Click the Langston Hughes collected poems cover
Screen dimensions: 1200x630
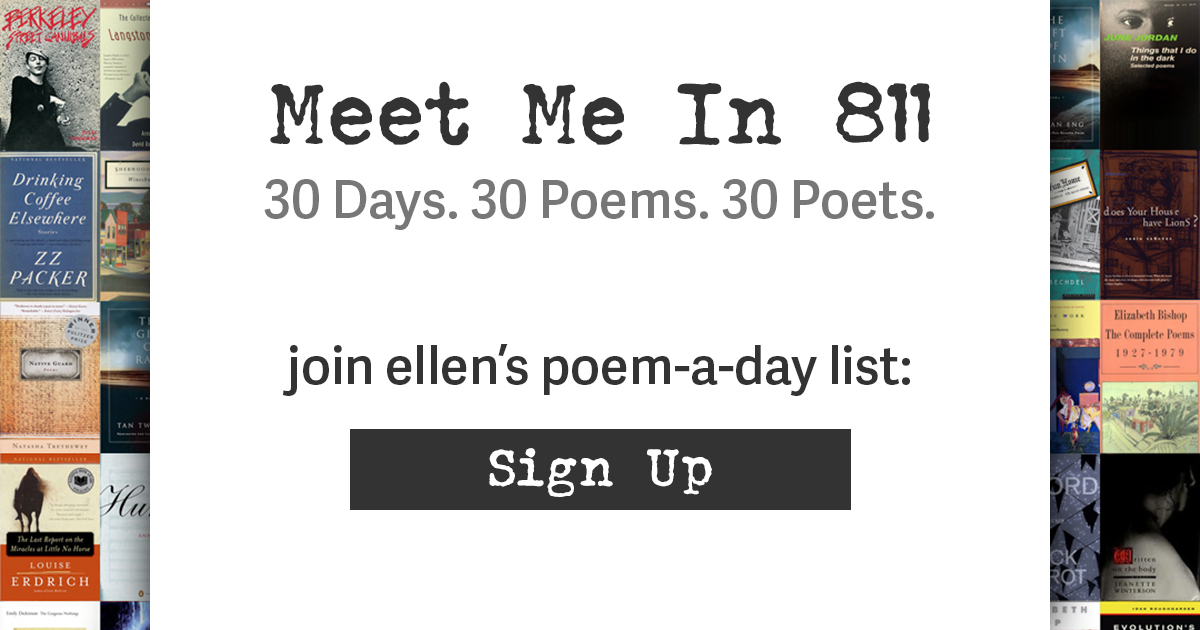(126, 75)
